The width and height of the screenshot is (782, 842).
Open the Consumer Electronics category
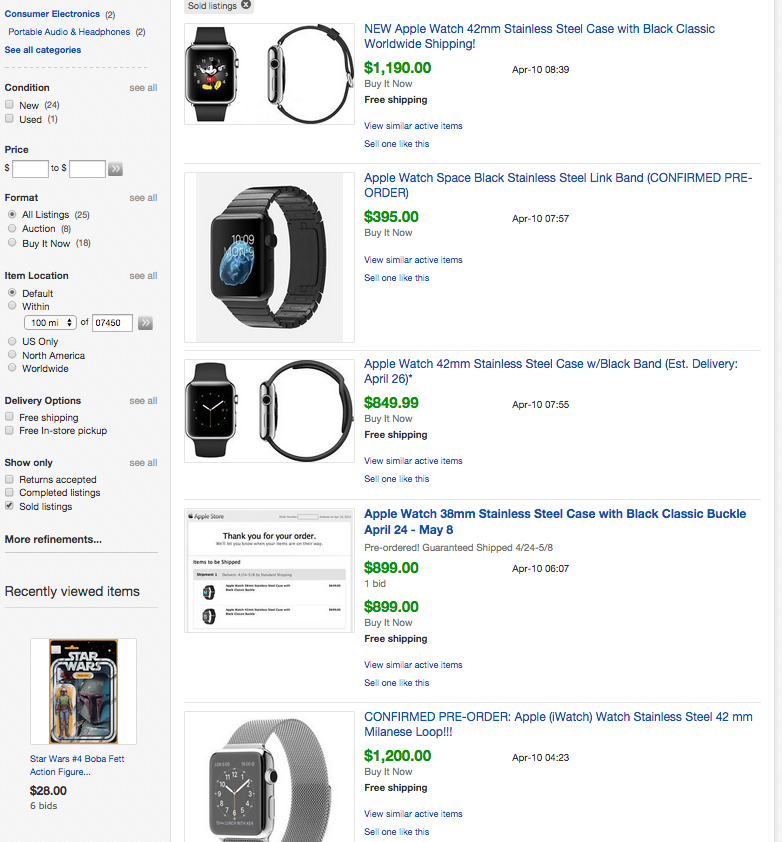[x=52, y=14]
